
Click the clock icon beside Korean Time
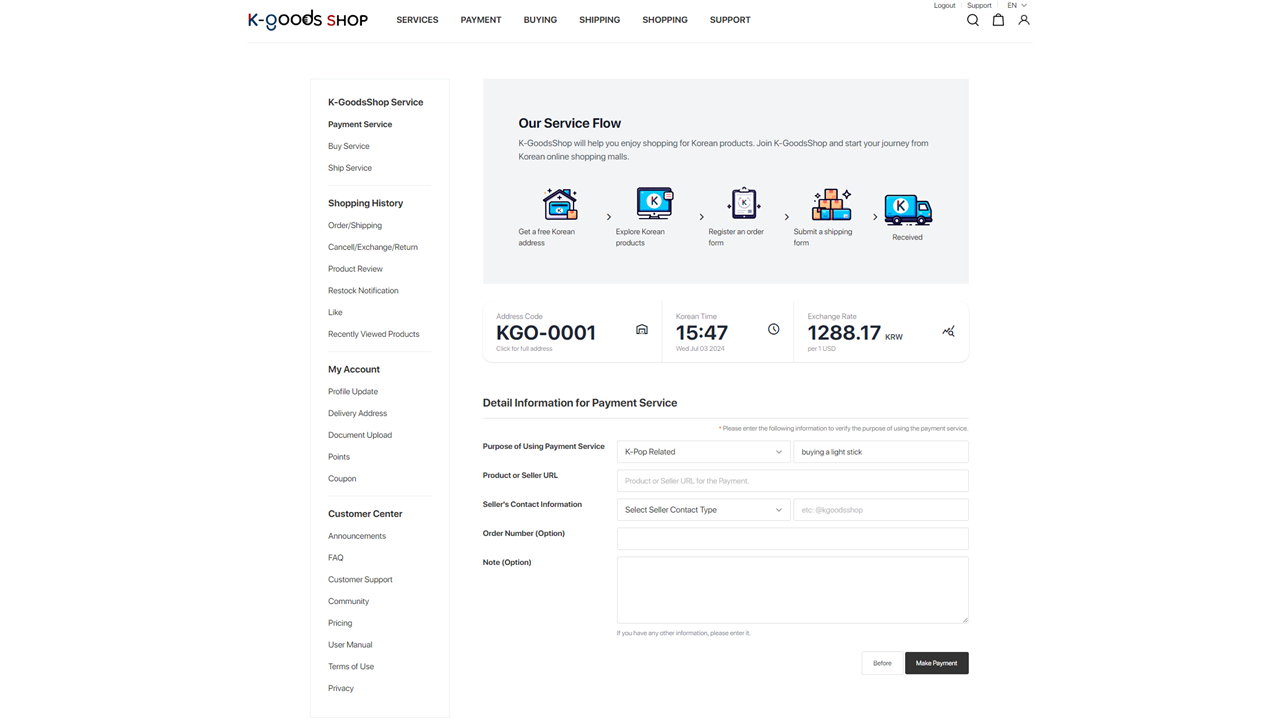773,329
